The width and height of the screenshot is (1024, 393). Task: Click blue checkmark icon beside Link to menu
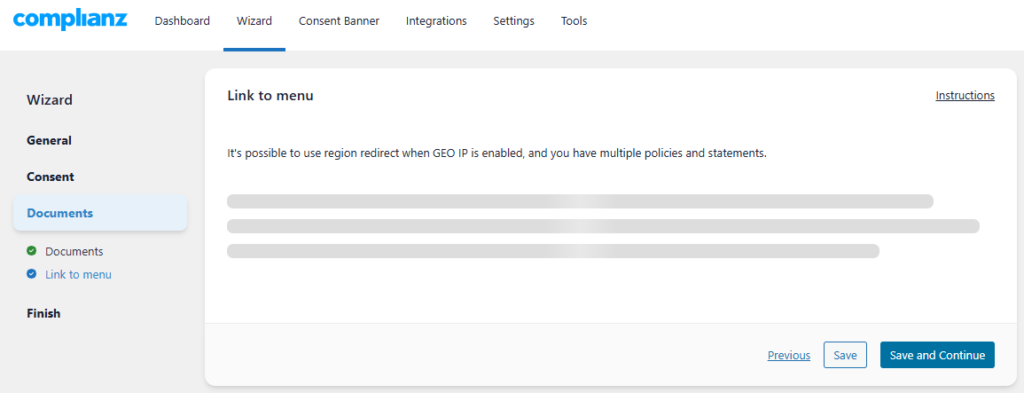point(31,274)
